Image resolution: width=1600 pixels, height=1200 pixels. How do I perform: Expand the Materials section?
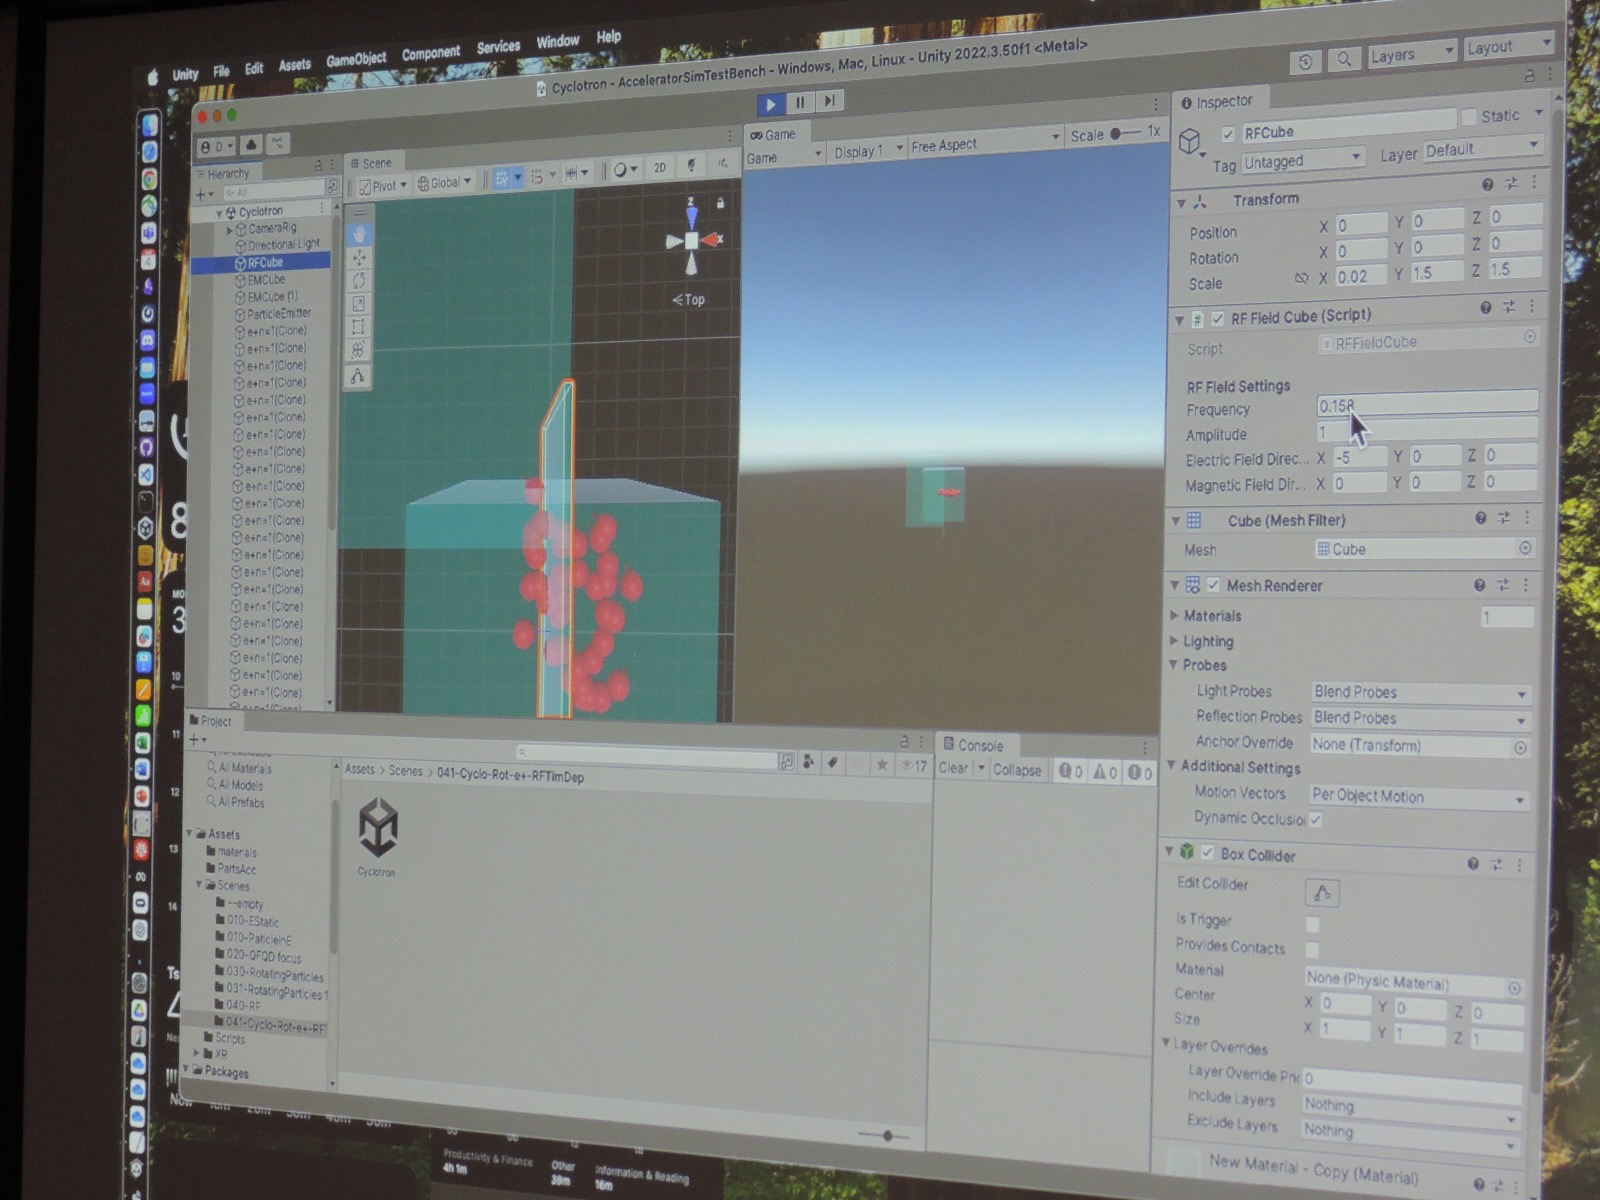pos(1174,616)
